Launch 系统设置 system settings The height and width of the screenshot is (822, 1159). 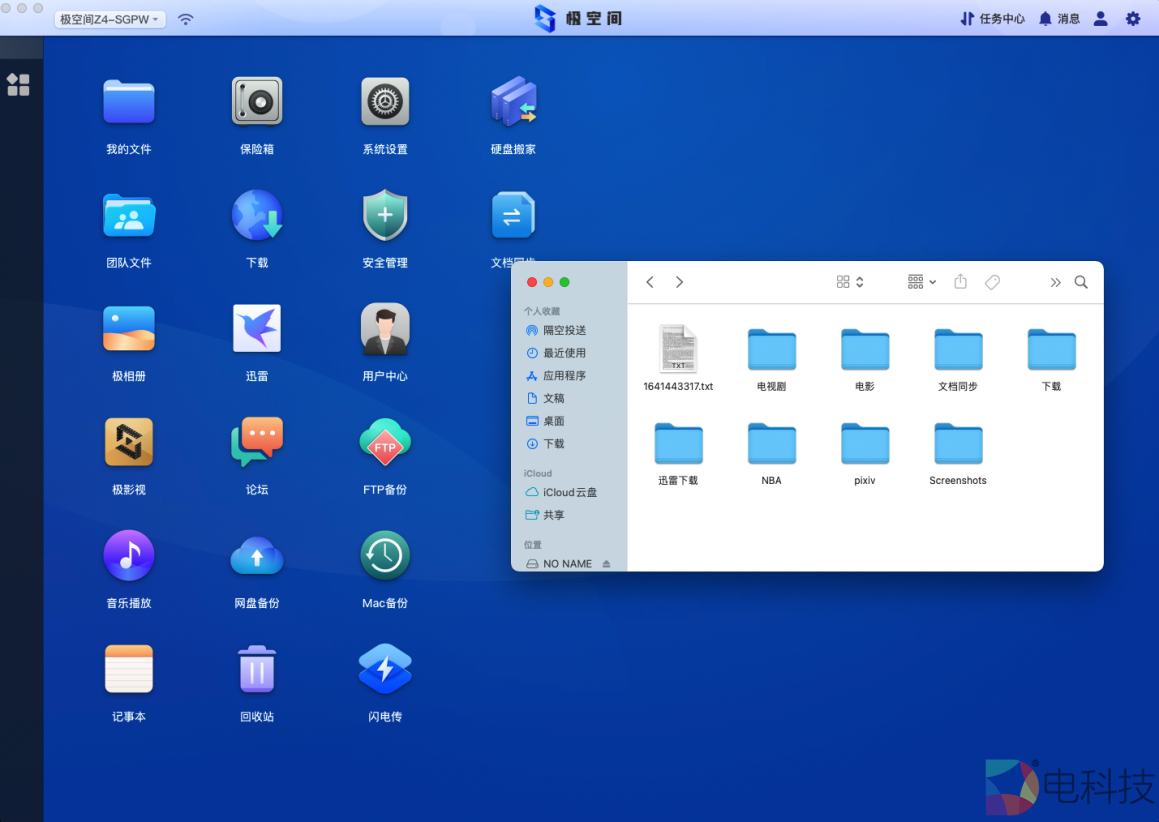pyautogui.click(x=385, y=101)
